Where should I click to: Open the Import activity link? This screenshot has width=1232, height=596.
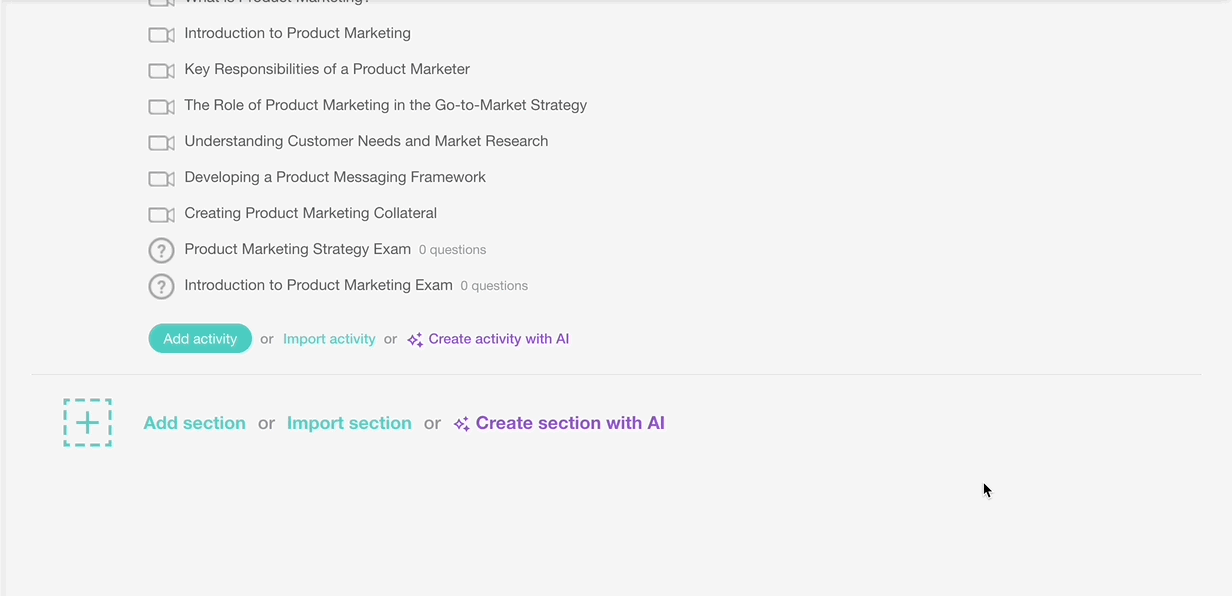pos(329,339)
